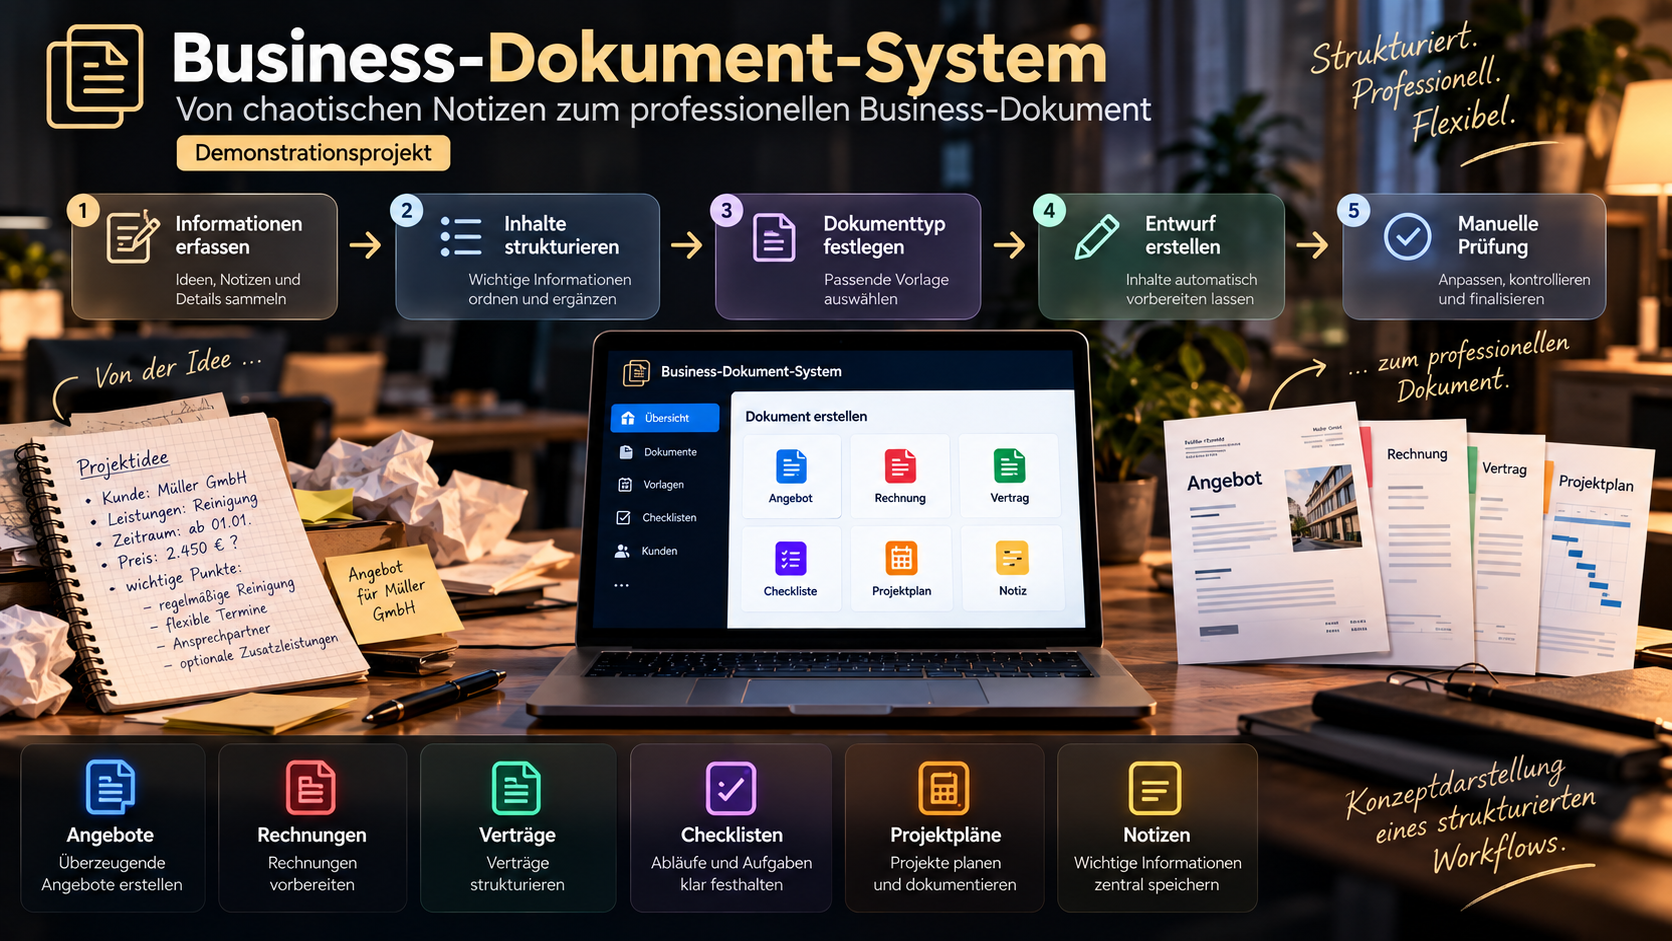Open Vorlagen in the sidebar
The width and height of the screenshot is (1672, 941).
click(652, 485)
